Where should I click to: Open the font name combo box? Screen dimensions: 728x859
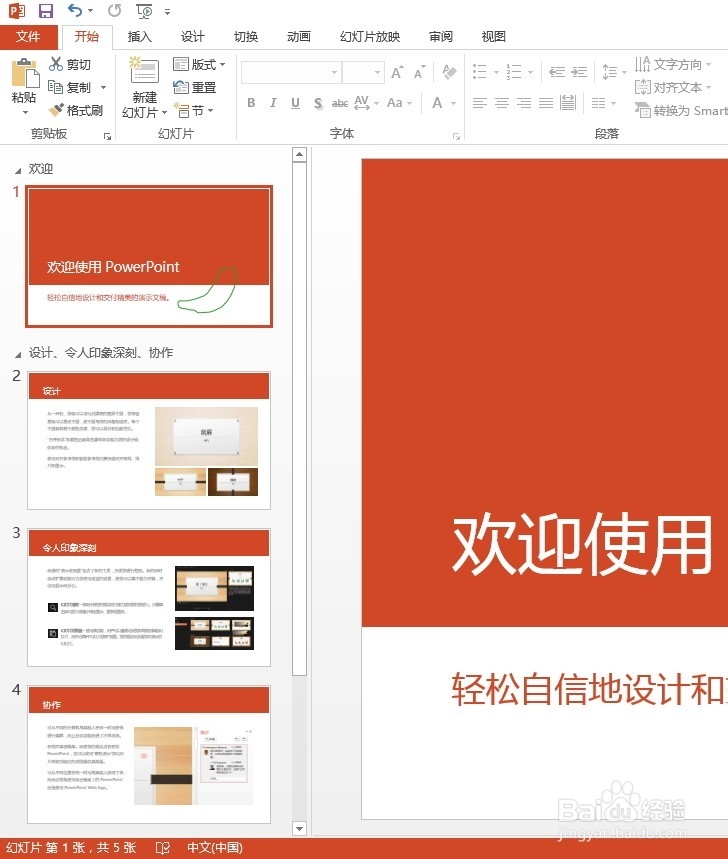point(291,72)
